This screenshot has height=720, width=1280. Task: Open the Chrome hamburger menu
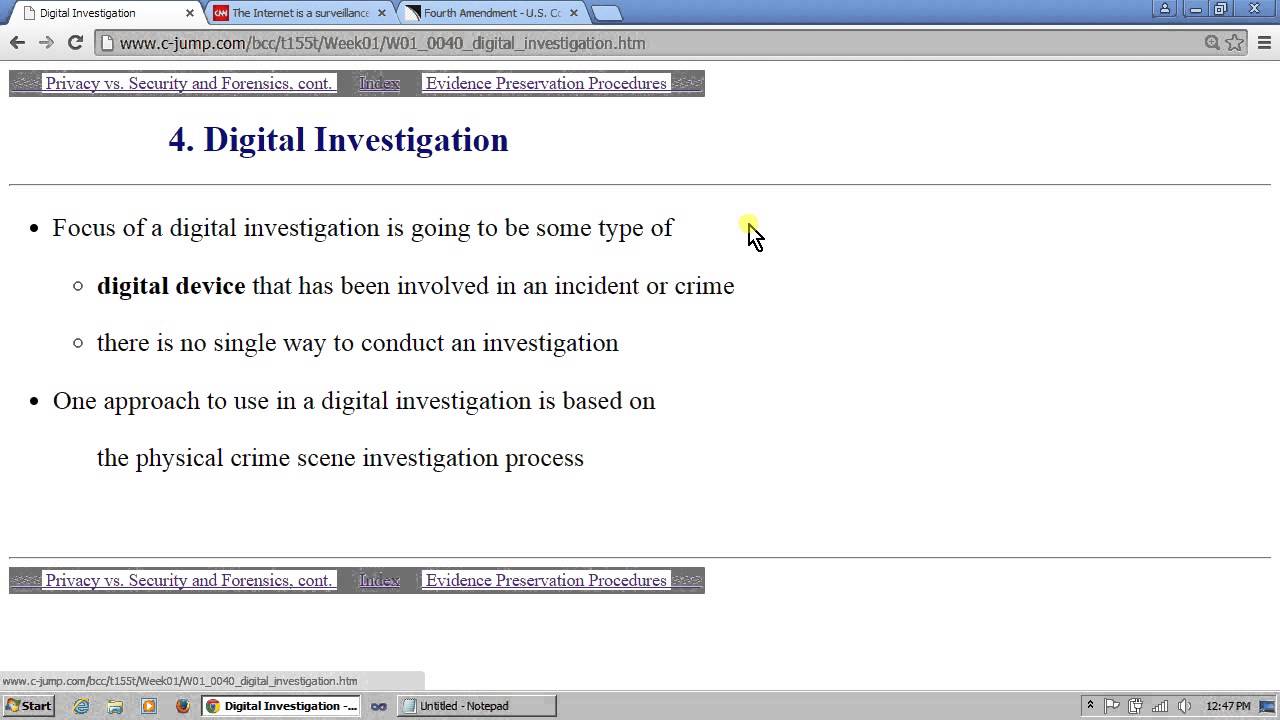(x=1264, y=42)
